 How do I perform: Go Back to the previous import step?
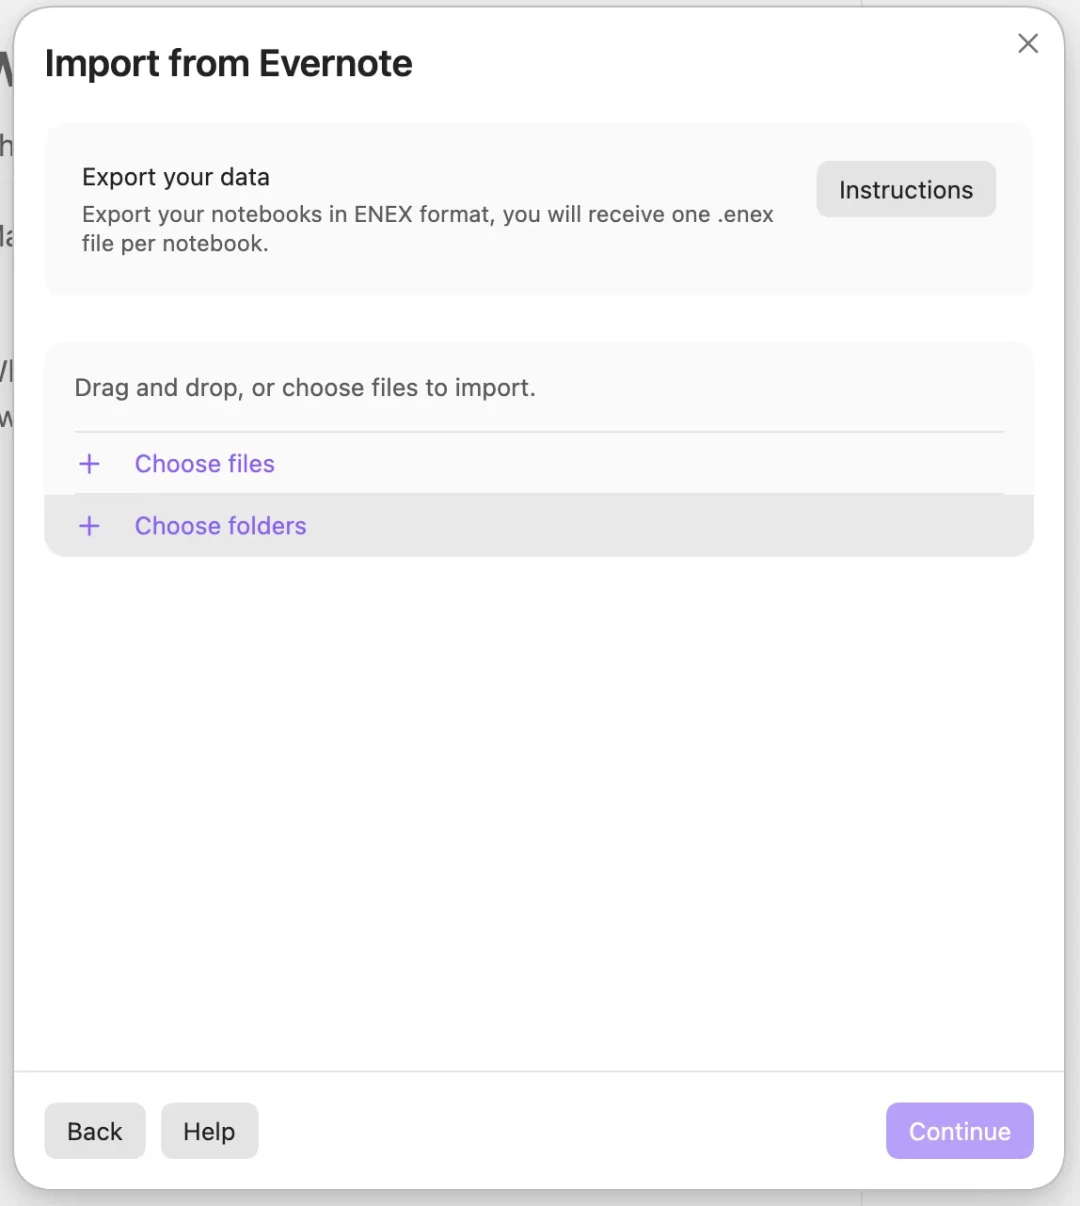pos(95,1131)
